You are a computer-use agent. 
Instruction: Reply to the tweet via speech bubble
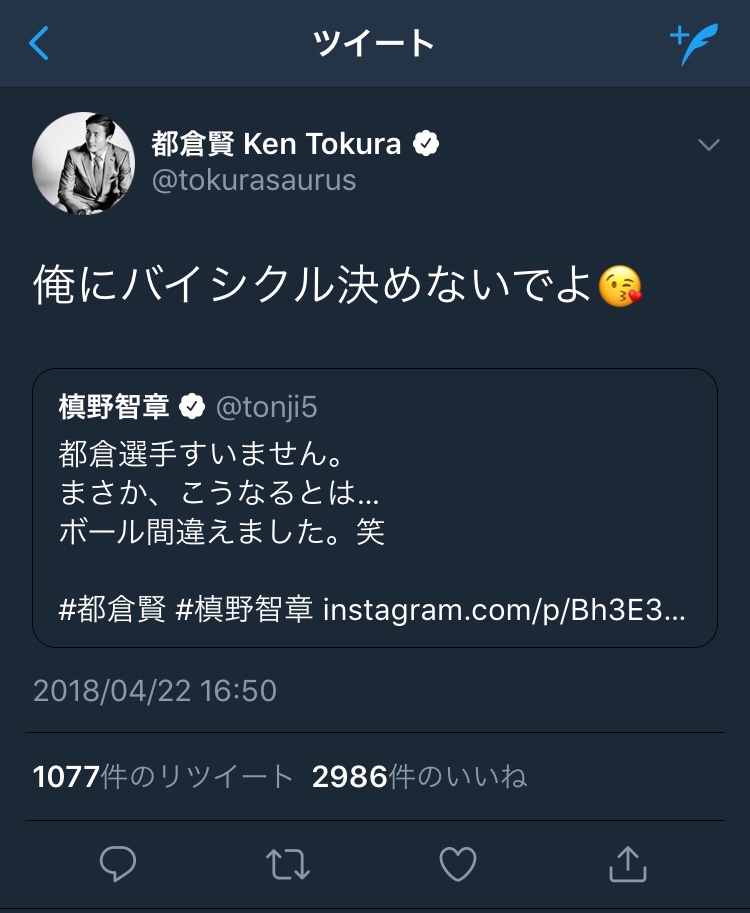(119, 864)
